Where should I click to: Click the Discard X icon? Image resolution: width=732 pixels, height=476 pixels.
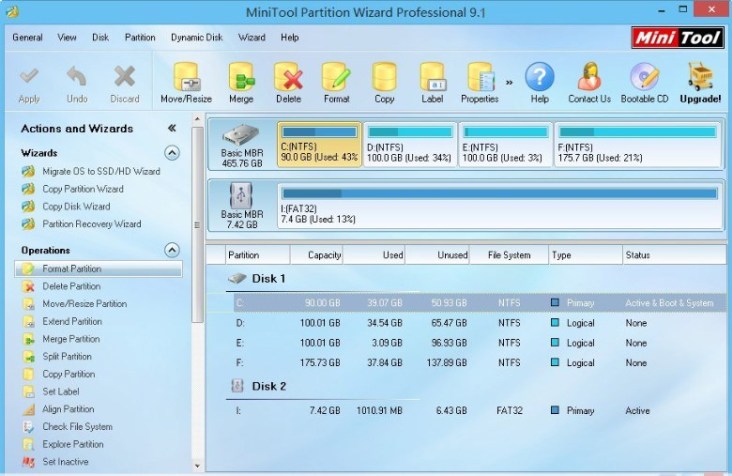pos(124,76)
